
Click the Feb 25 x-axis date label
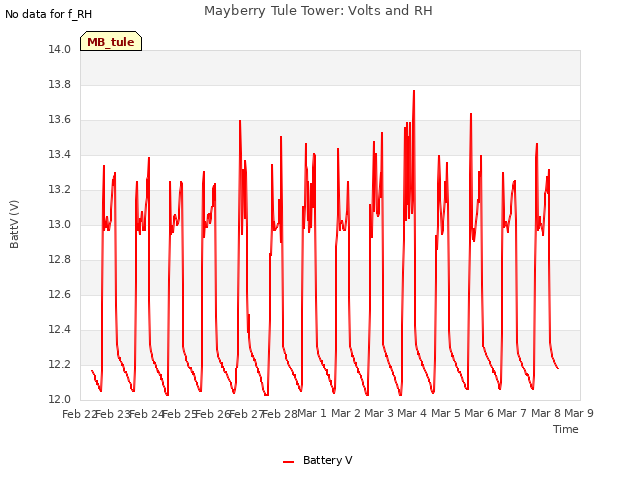180,414
